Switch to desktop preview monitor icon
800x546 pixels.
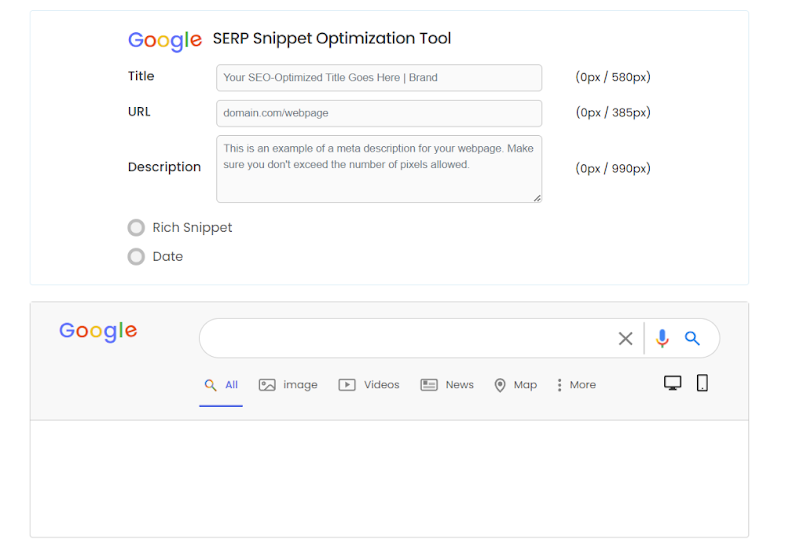(673, 383)
